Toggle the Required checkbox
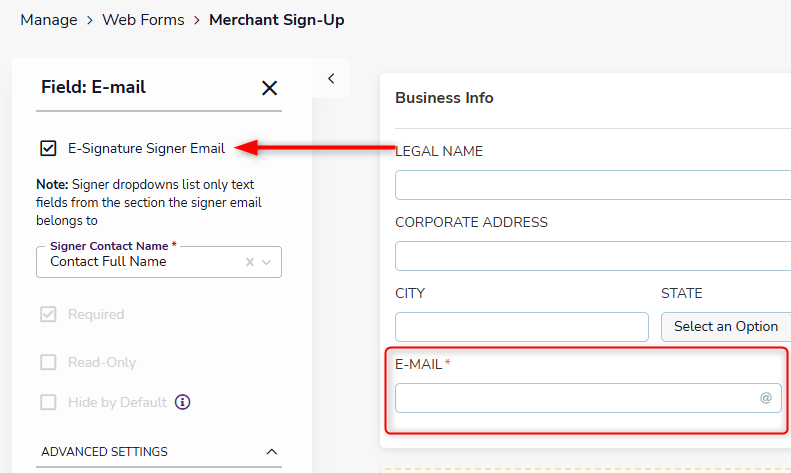791x473 pixels. (48, 314)
